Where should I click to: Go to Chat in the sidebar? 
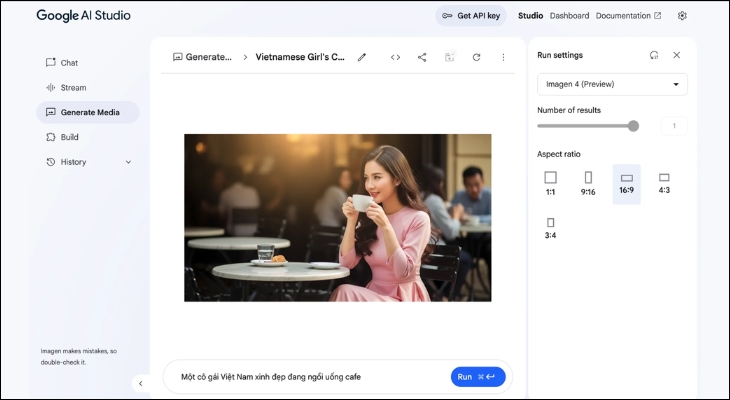69,62
